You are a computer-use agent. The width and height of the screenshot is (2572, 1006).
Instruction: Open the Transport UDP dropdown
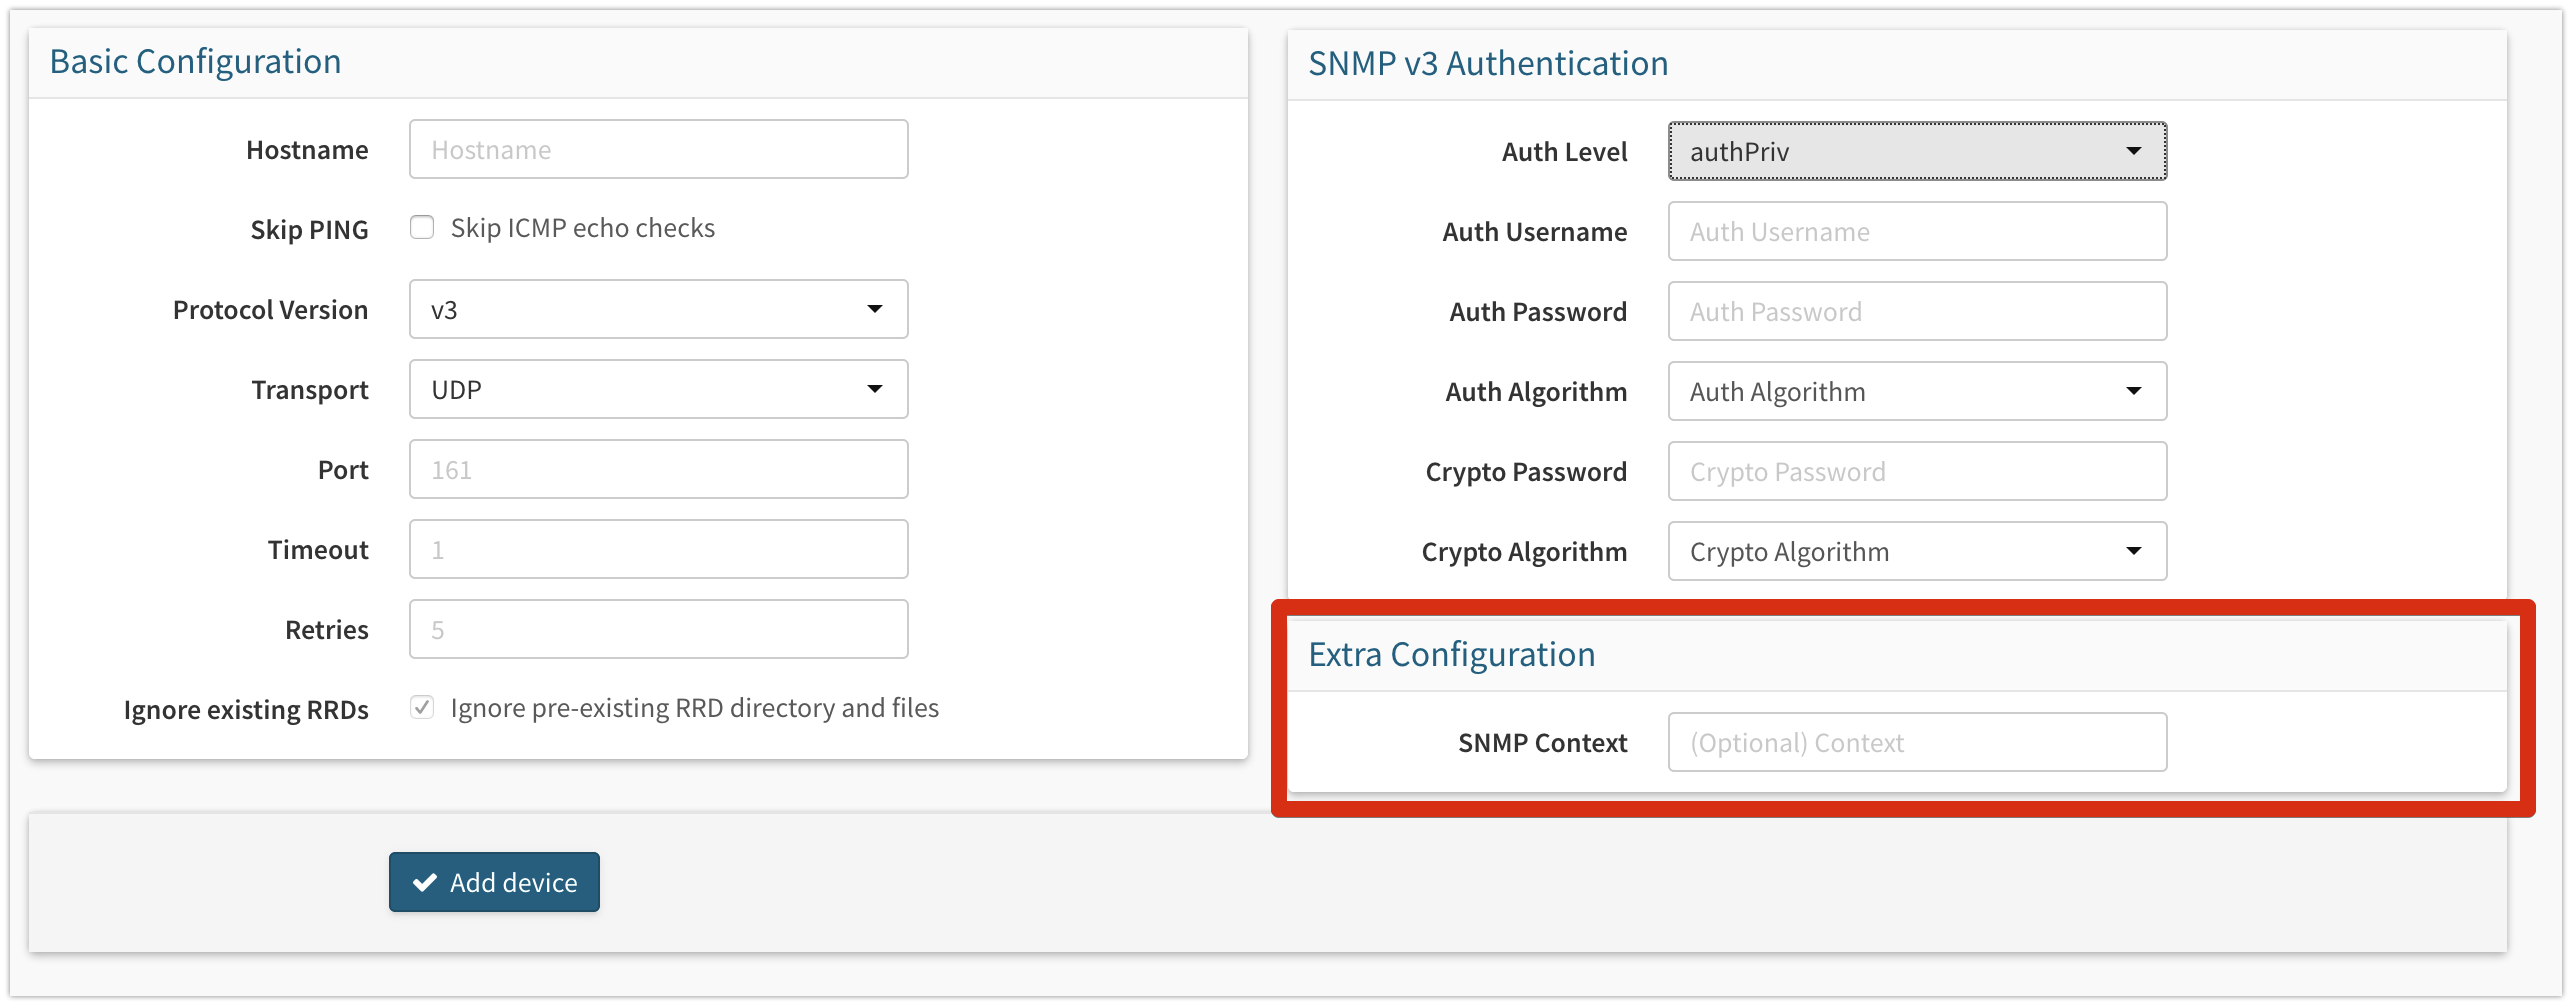click(658, 389)
